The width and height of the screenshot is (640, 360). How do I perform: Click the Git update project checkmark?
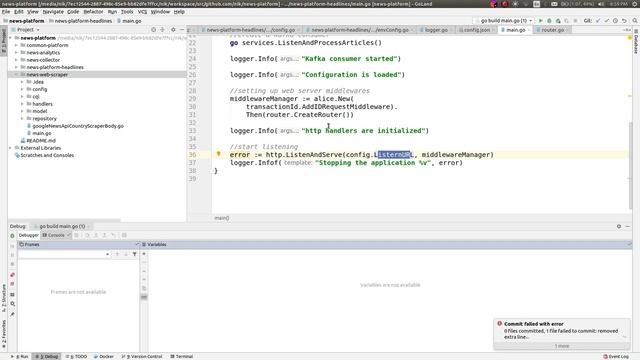(598, 20)
